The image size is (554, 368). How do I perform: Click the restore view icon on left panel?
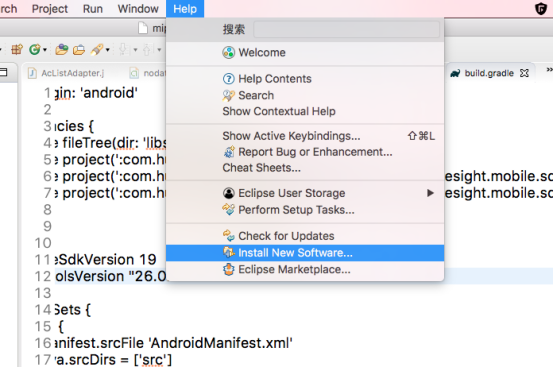(4, 72)
